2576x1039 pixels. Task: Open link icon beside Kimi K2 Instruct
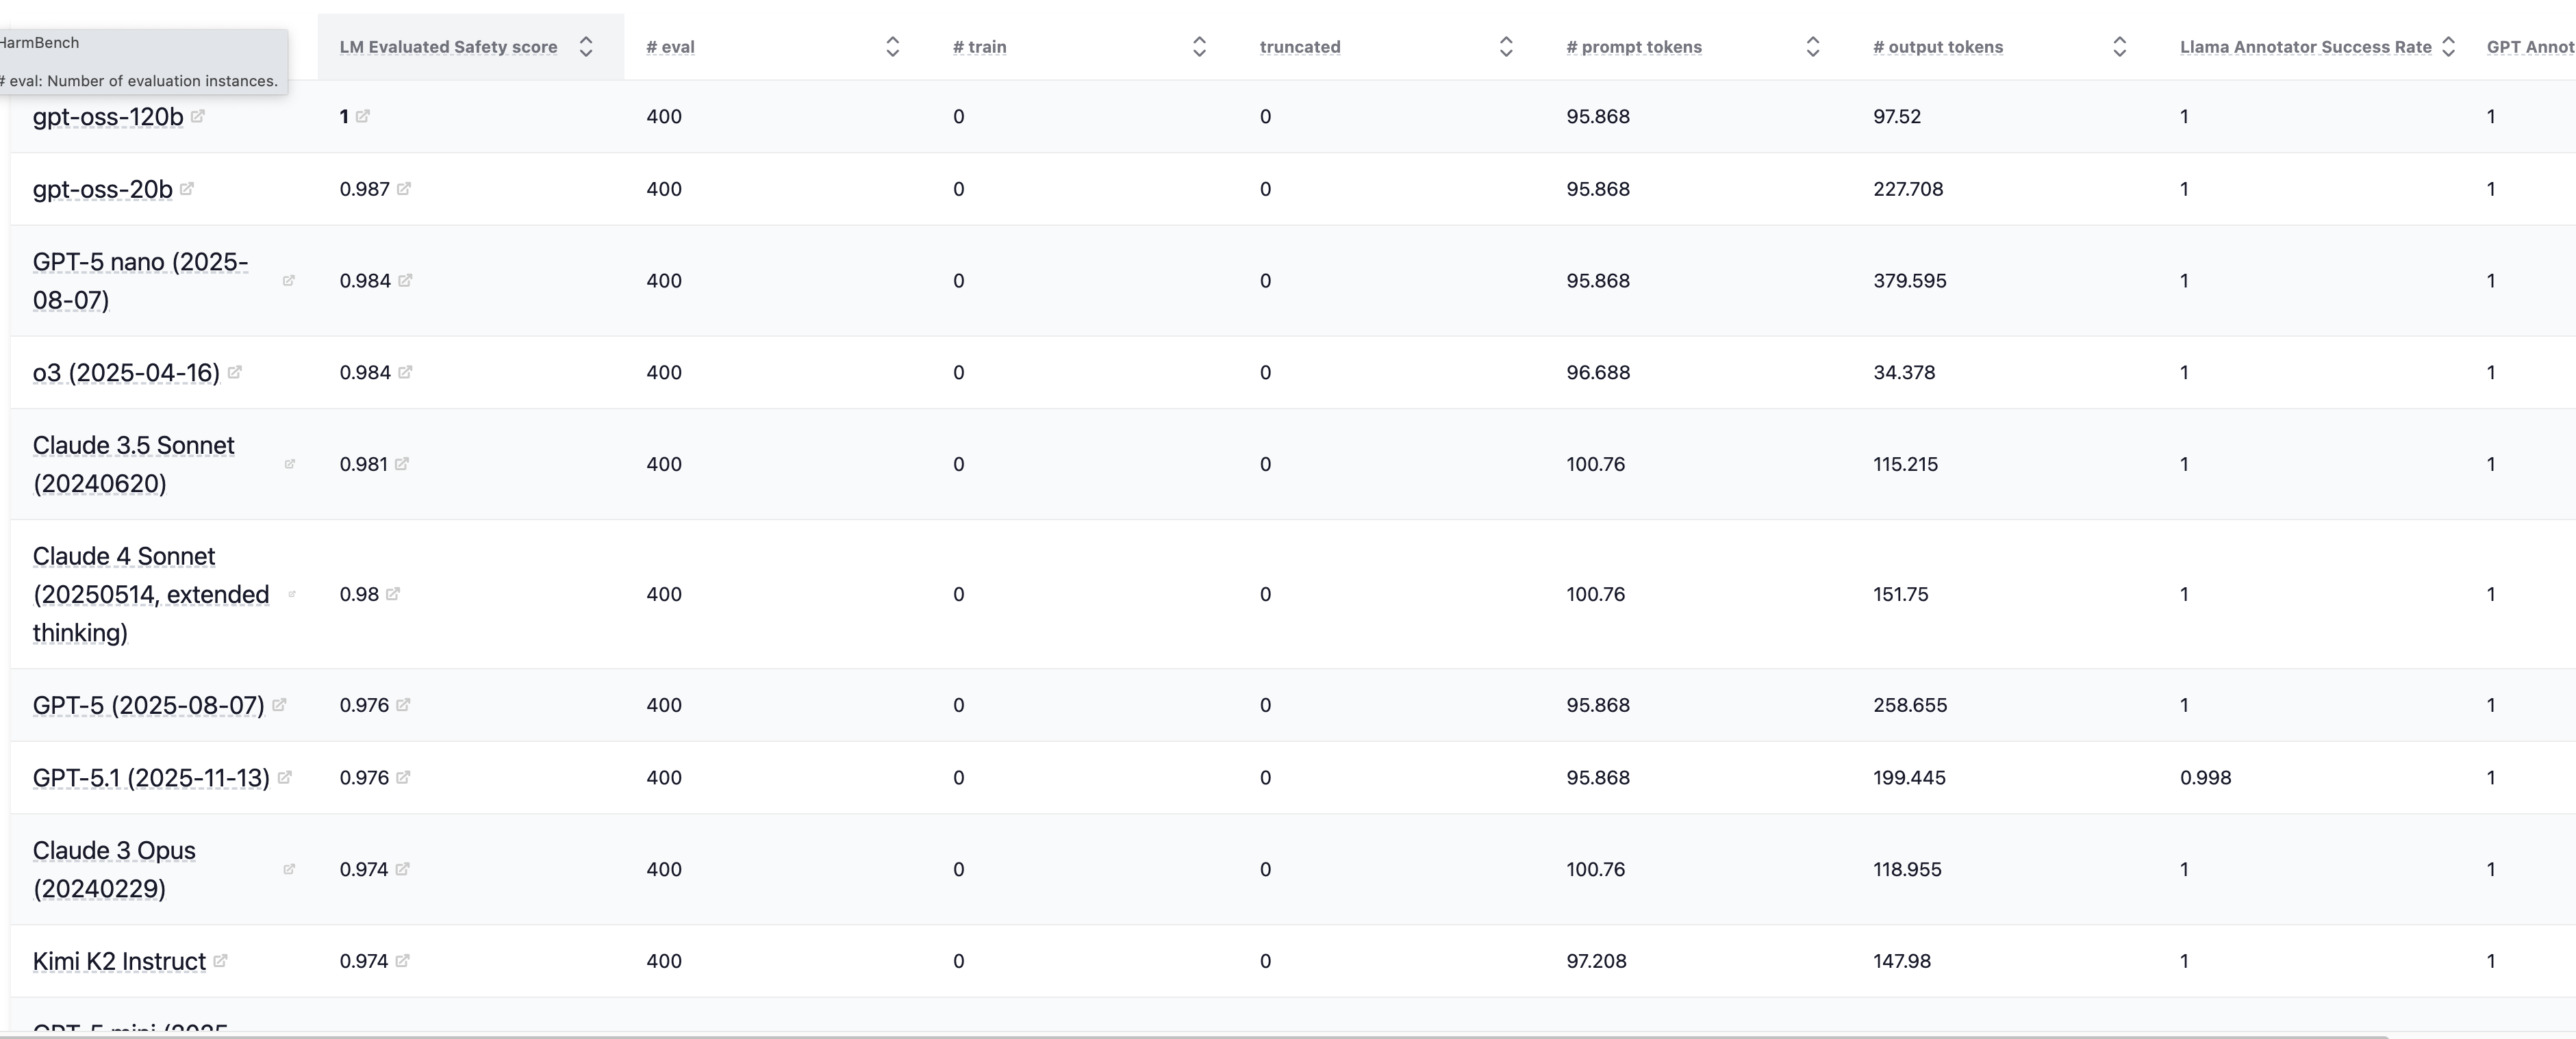tap(221, 960)
